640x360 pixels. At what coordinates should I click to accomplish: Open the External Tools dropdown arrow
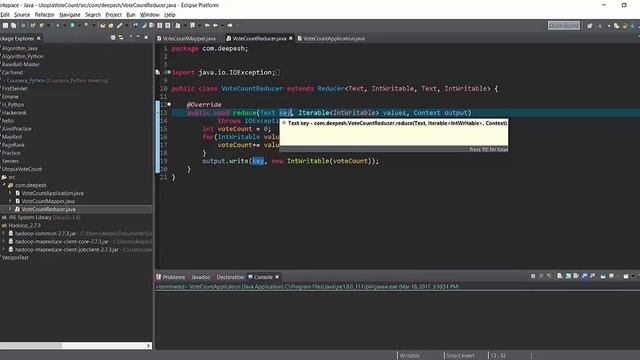[94, 25]
